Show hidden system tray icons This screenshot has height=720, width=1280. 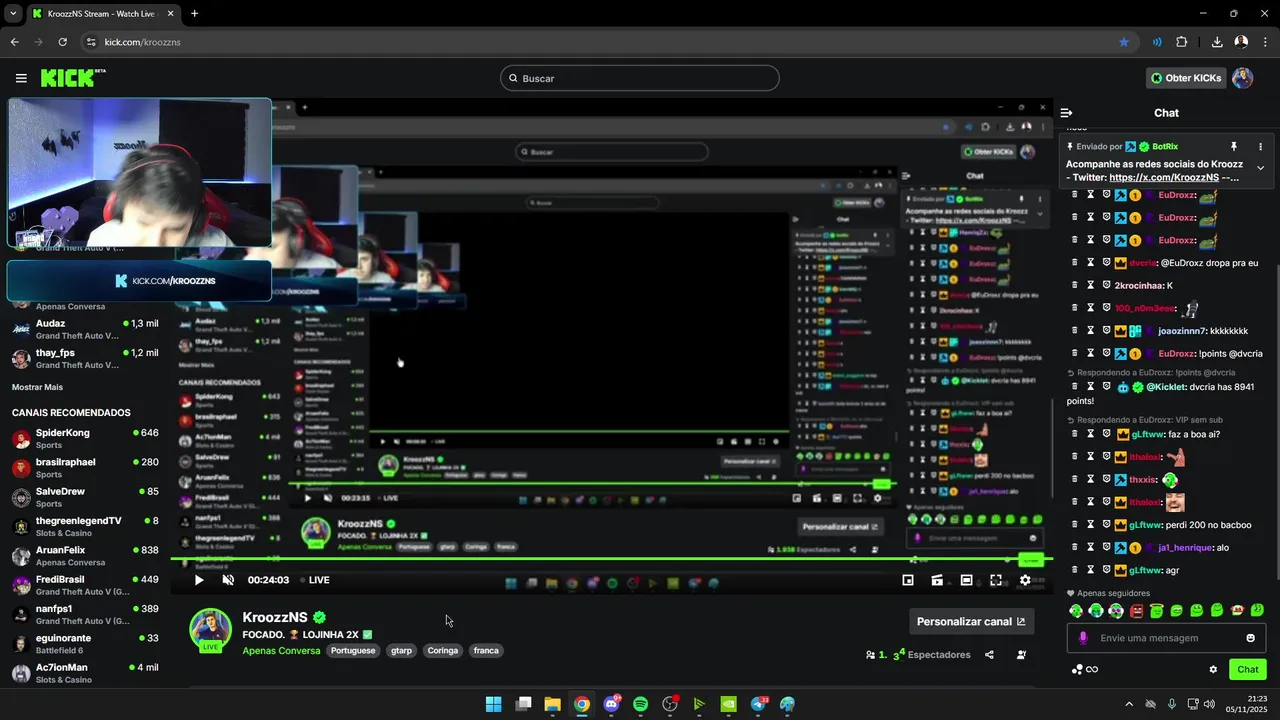point(1129,704)
